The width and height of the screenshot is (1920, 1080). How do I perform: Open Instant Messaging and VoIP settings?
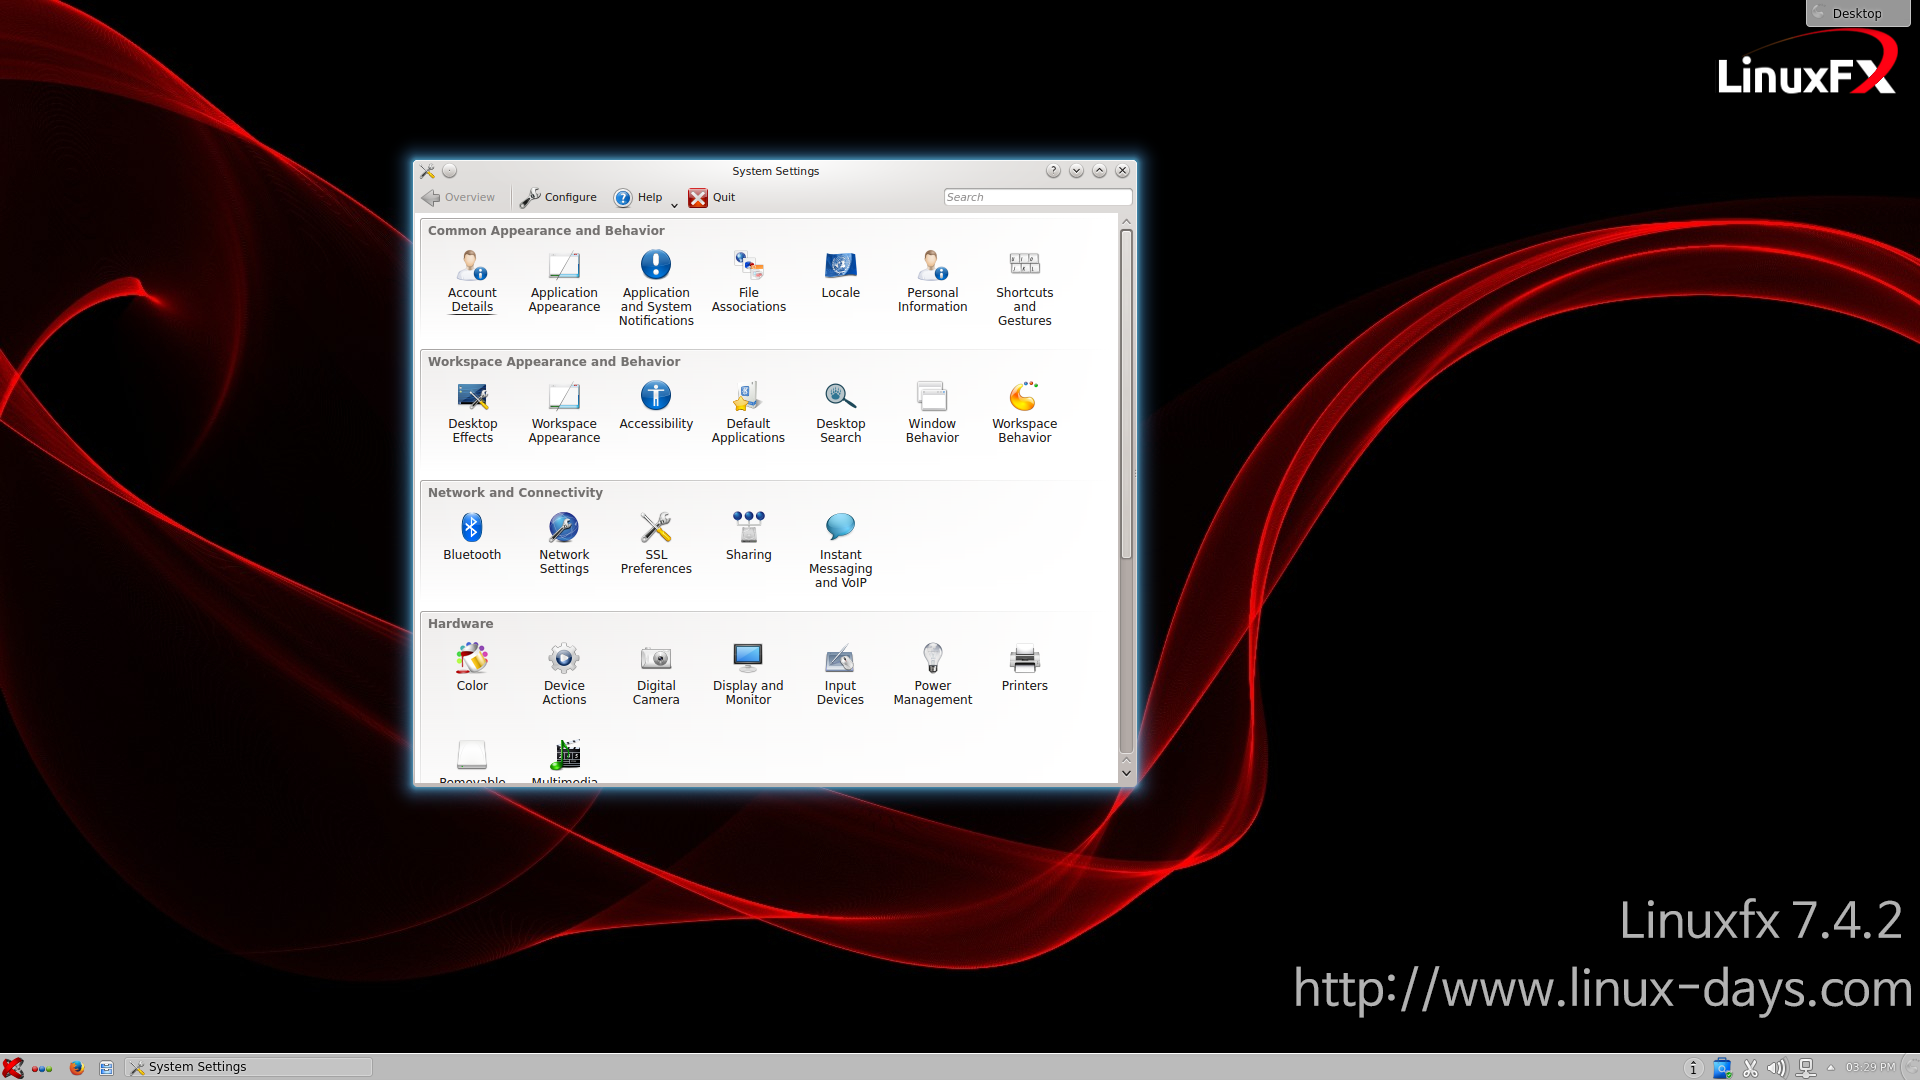coord(840,550)
